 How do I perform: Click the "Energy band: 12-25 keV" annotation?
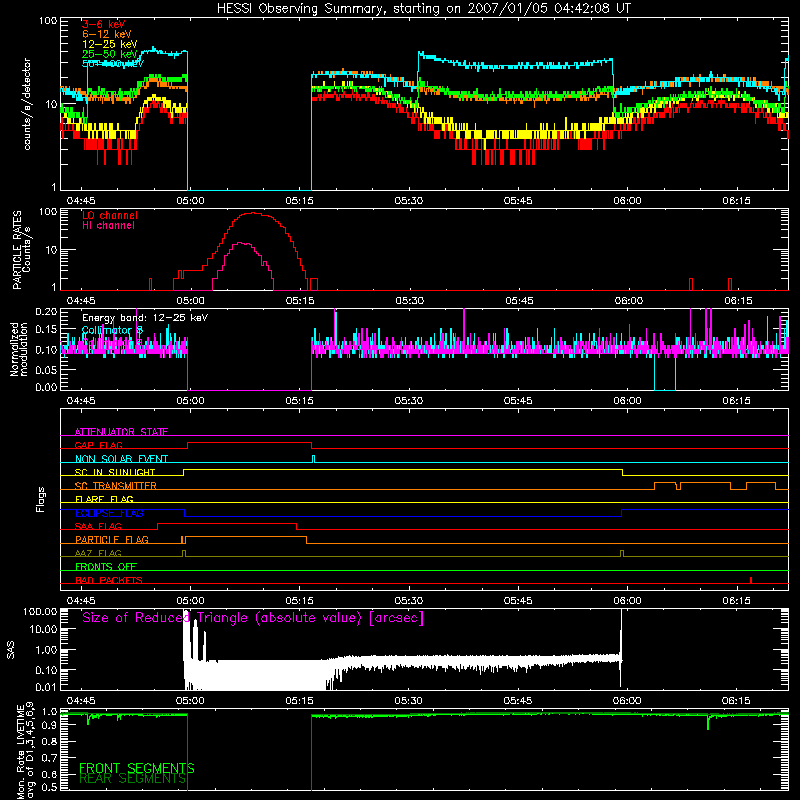(x=145, y=318)
